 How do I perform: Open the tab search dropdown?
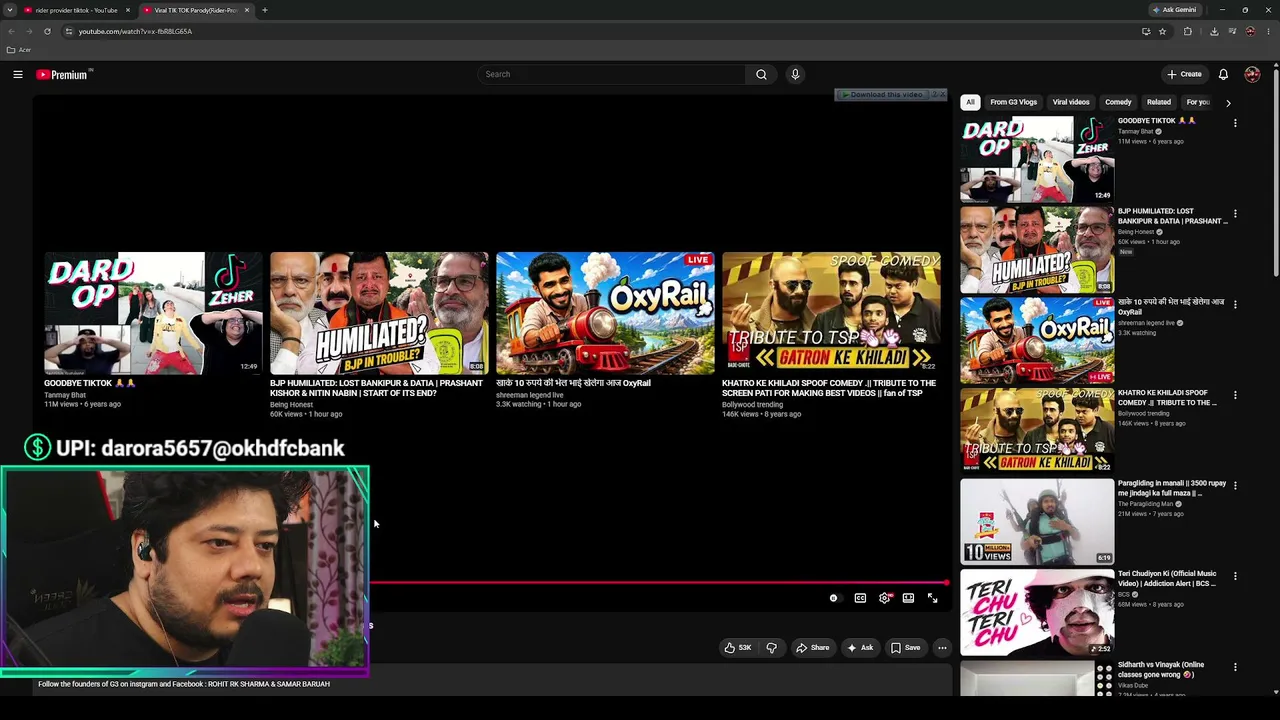pyautogui.click(x=10, y=10)
